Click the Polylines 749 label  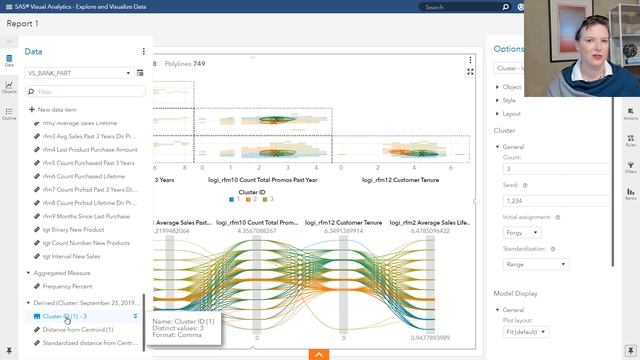tap(185, 64)
